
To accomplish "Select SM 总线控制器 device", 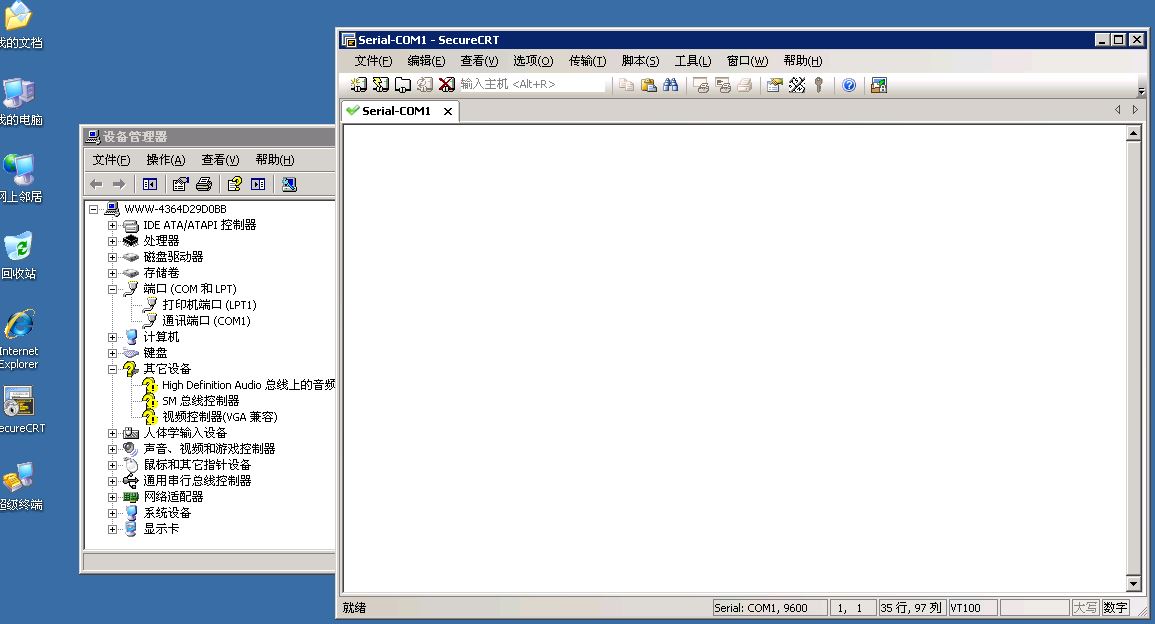I will coord(200,401).
